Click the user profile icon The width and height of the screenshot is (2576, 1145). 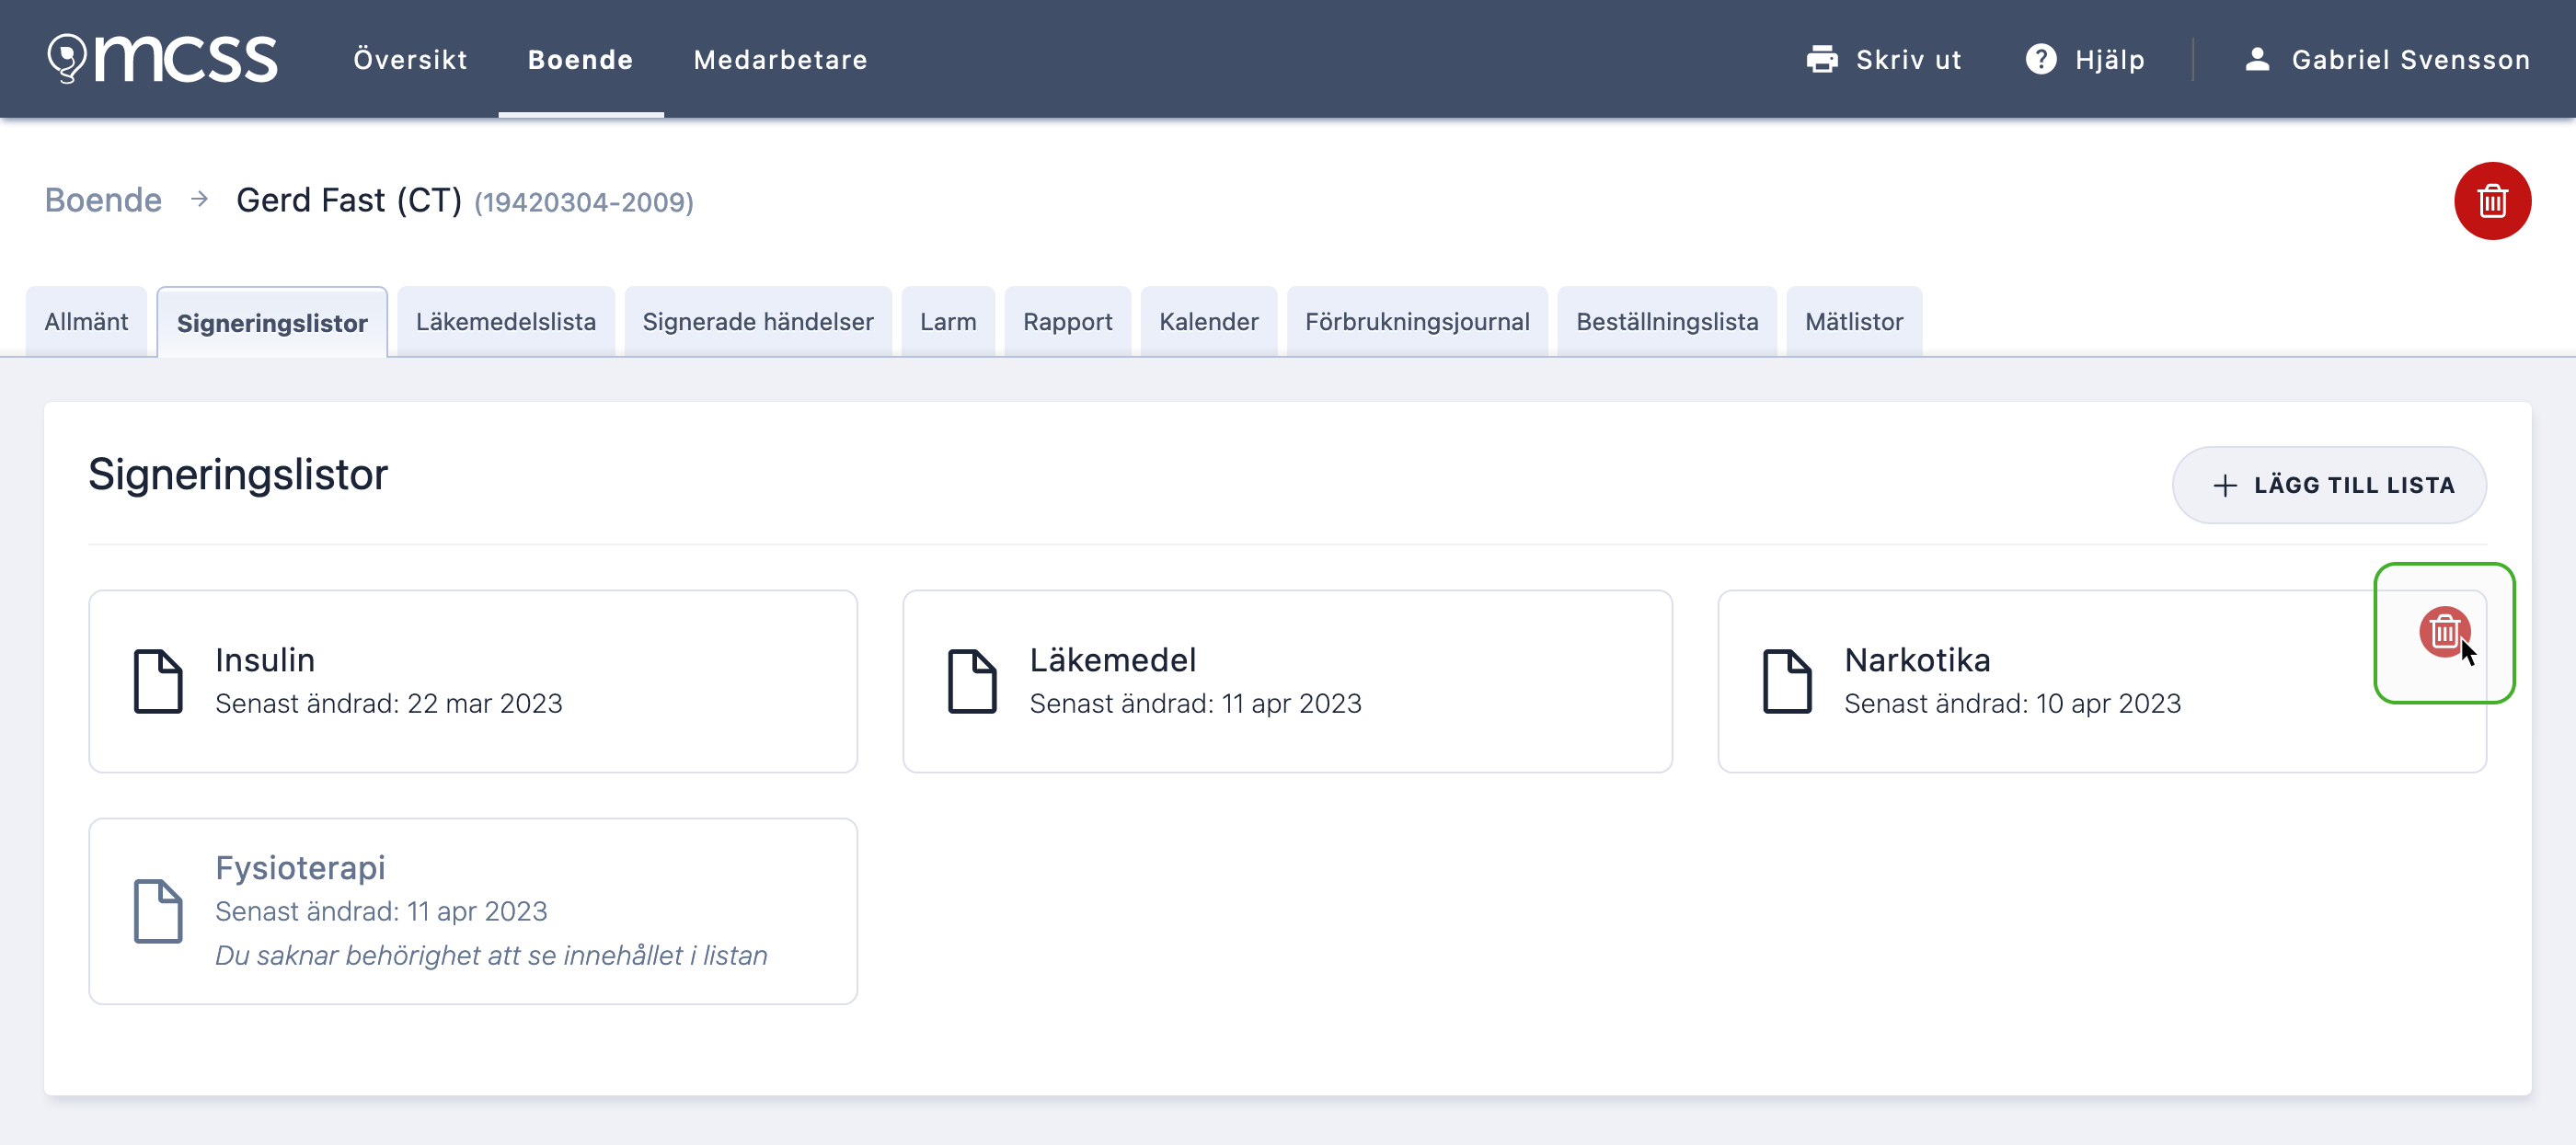[2257, 60]
